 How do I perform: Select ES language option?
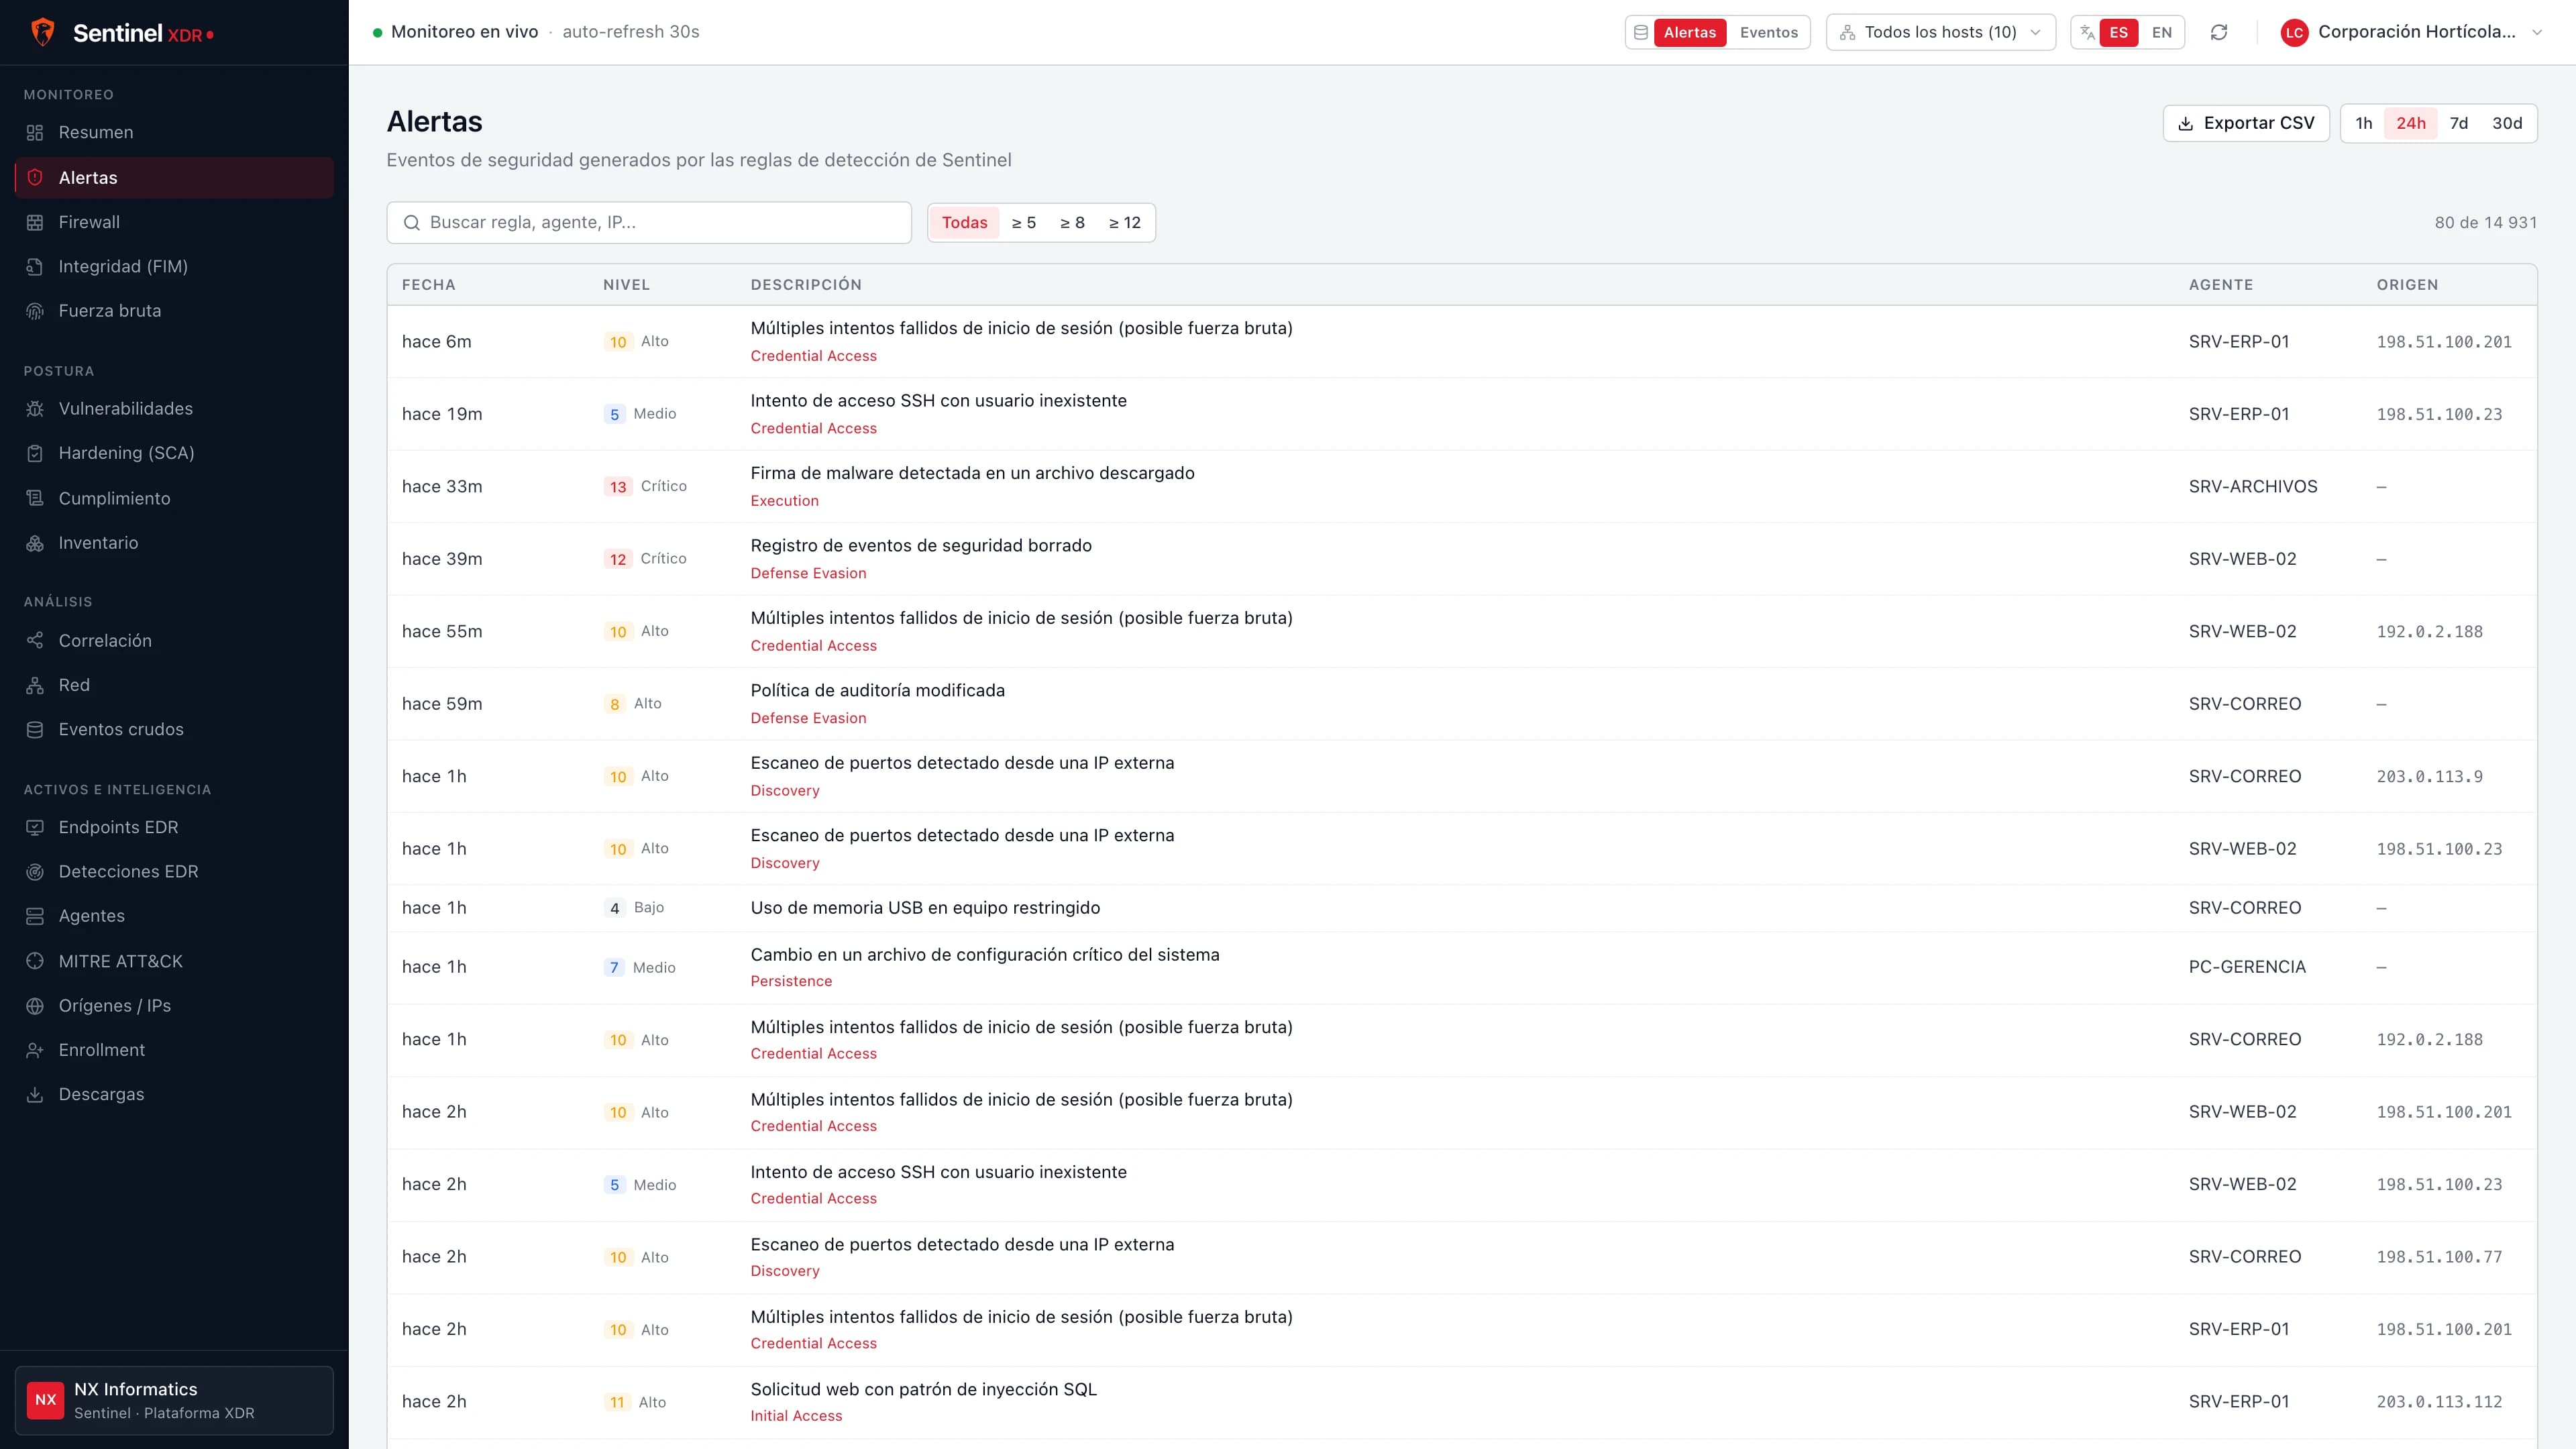[2118, 32]
